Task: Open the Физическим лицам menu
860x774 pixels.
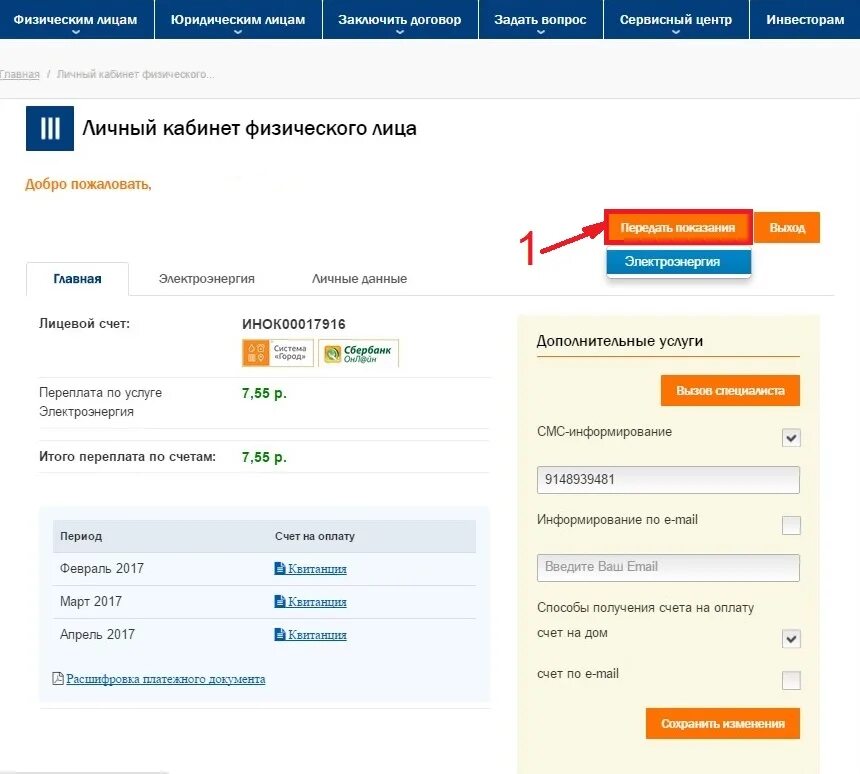Action: tap(76, 20)
